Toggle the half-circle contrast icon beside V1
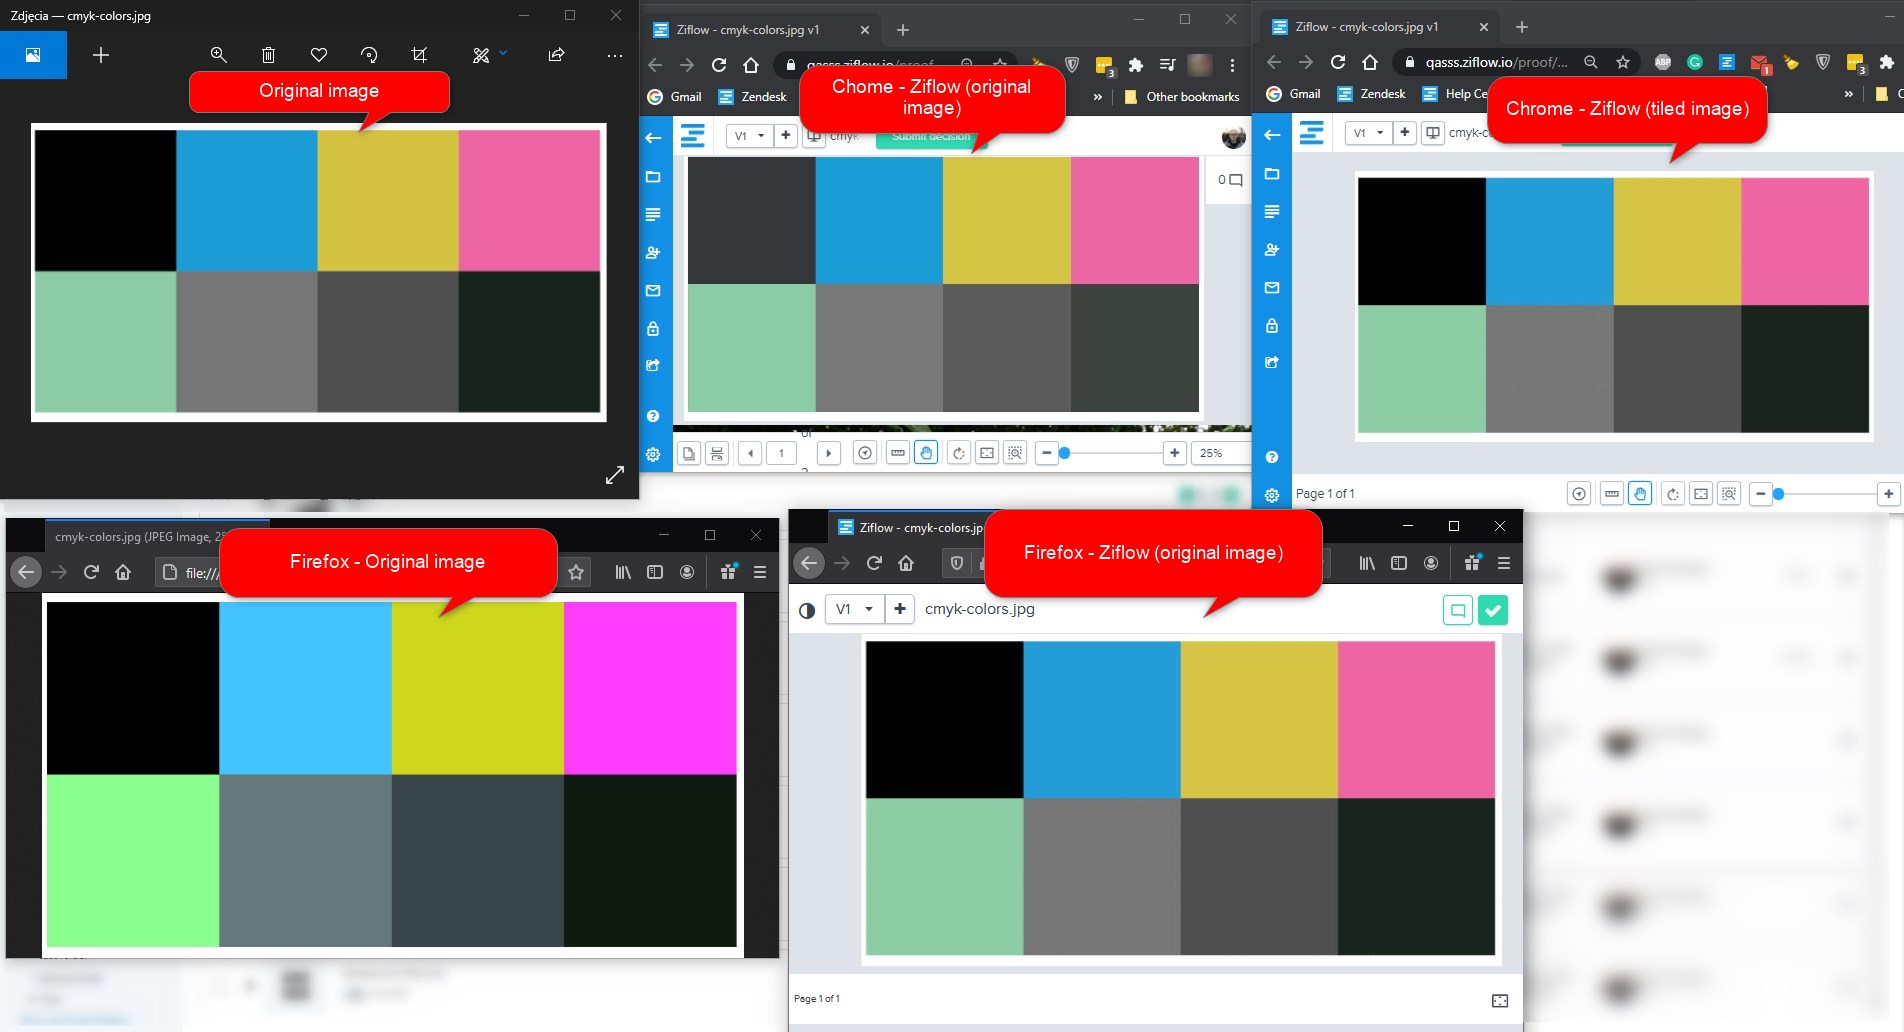Screen dimensions: 1904x1032 click(x=807, y=610)
